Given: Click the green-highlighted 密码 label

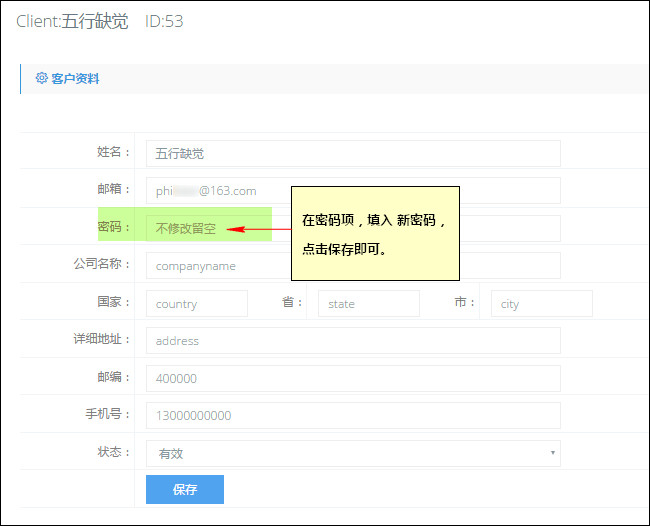Looking at the screenshot, I should (113, 227).
